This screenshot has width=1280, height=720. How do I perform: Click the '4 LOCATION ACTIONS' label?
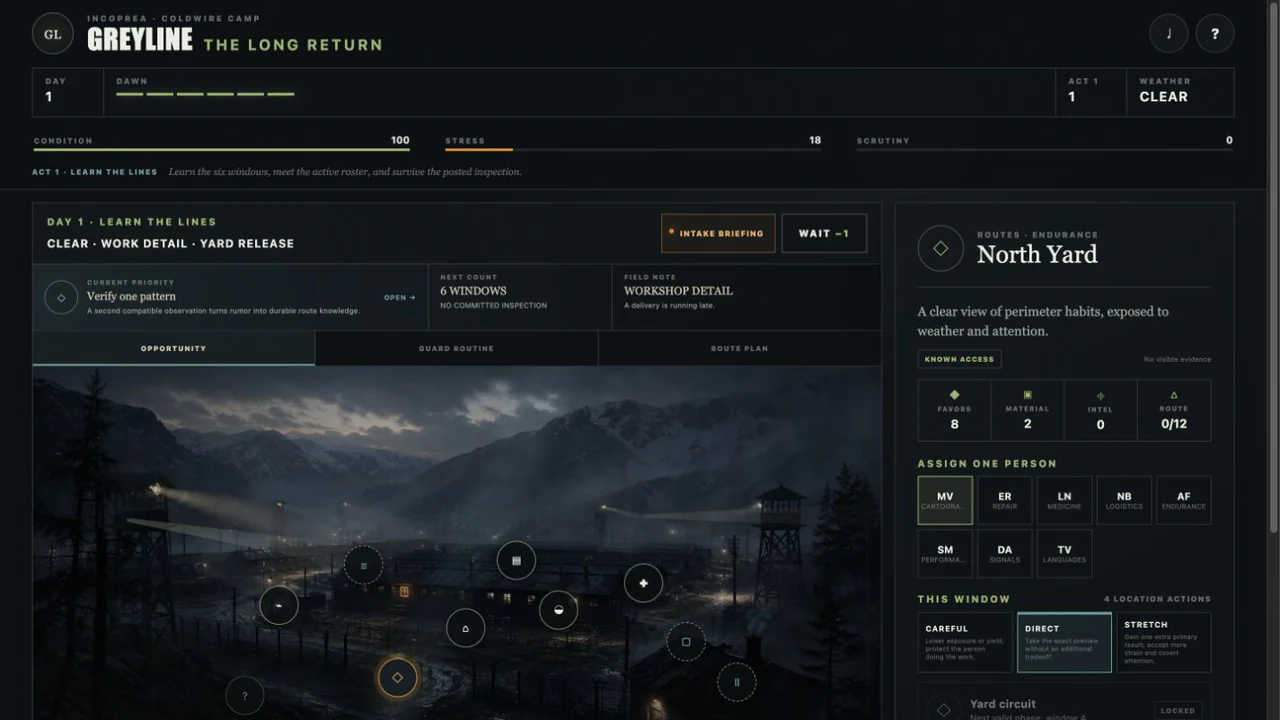click(x=1157, y=599)
